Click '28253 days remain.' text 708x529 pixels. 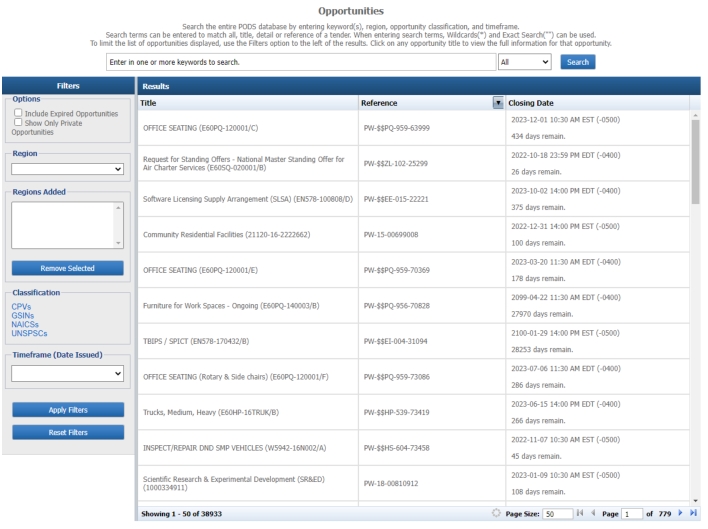click(x=542, y=350)
